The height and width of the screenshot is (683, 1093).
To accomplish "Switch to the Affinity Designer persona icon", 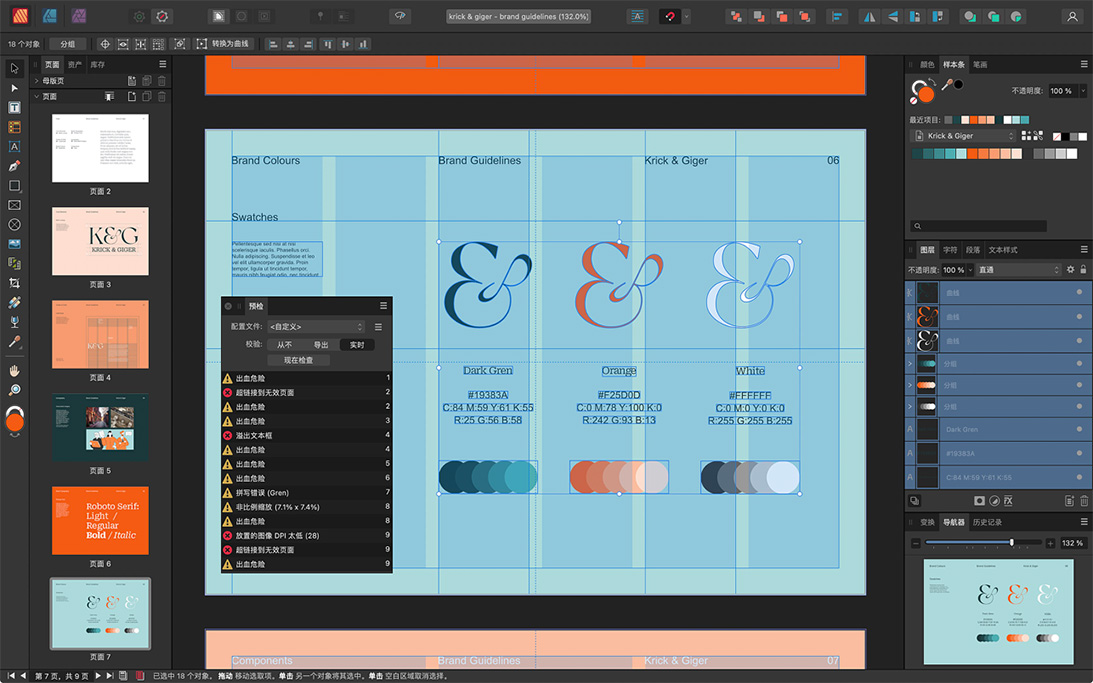I will pos(49,16).
